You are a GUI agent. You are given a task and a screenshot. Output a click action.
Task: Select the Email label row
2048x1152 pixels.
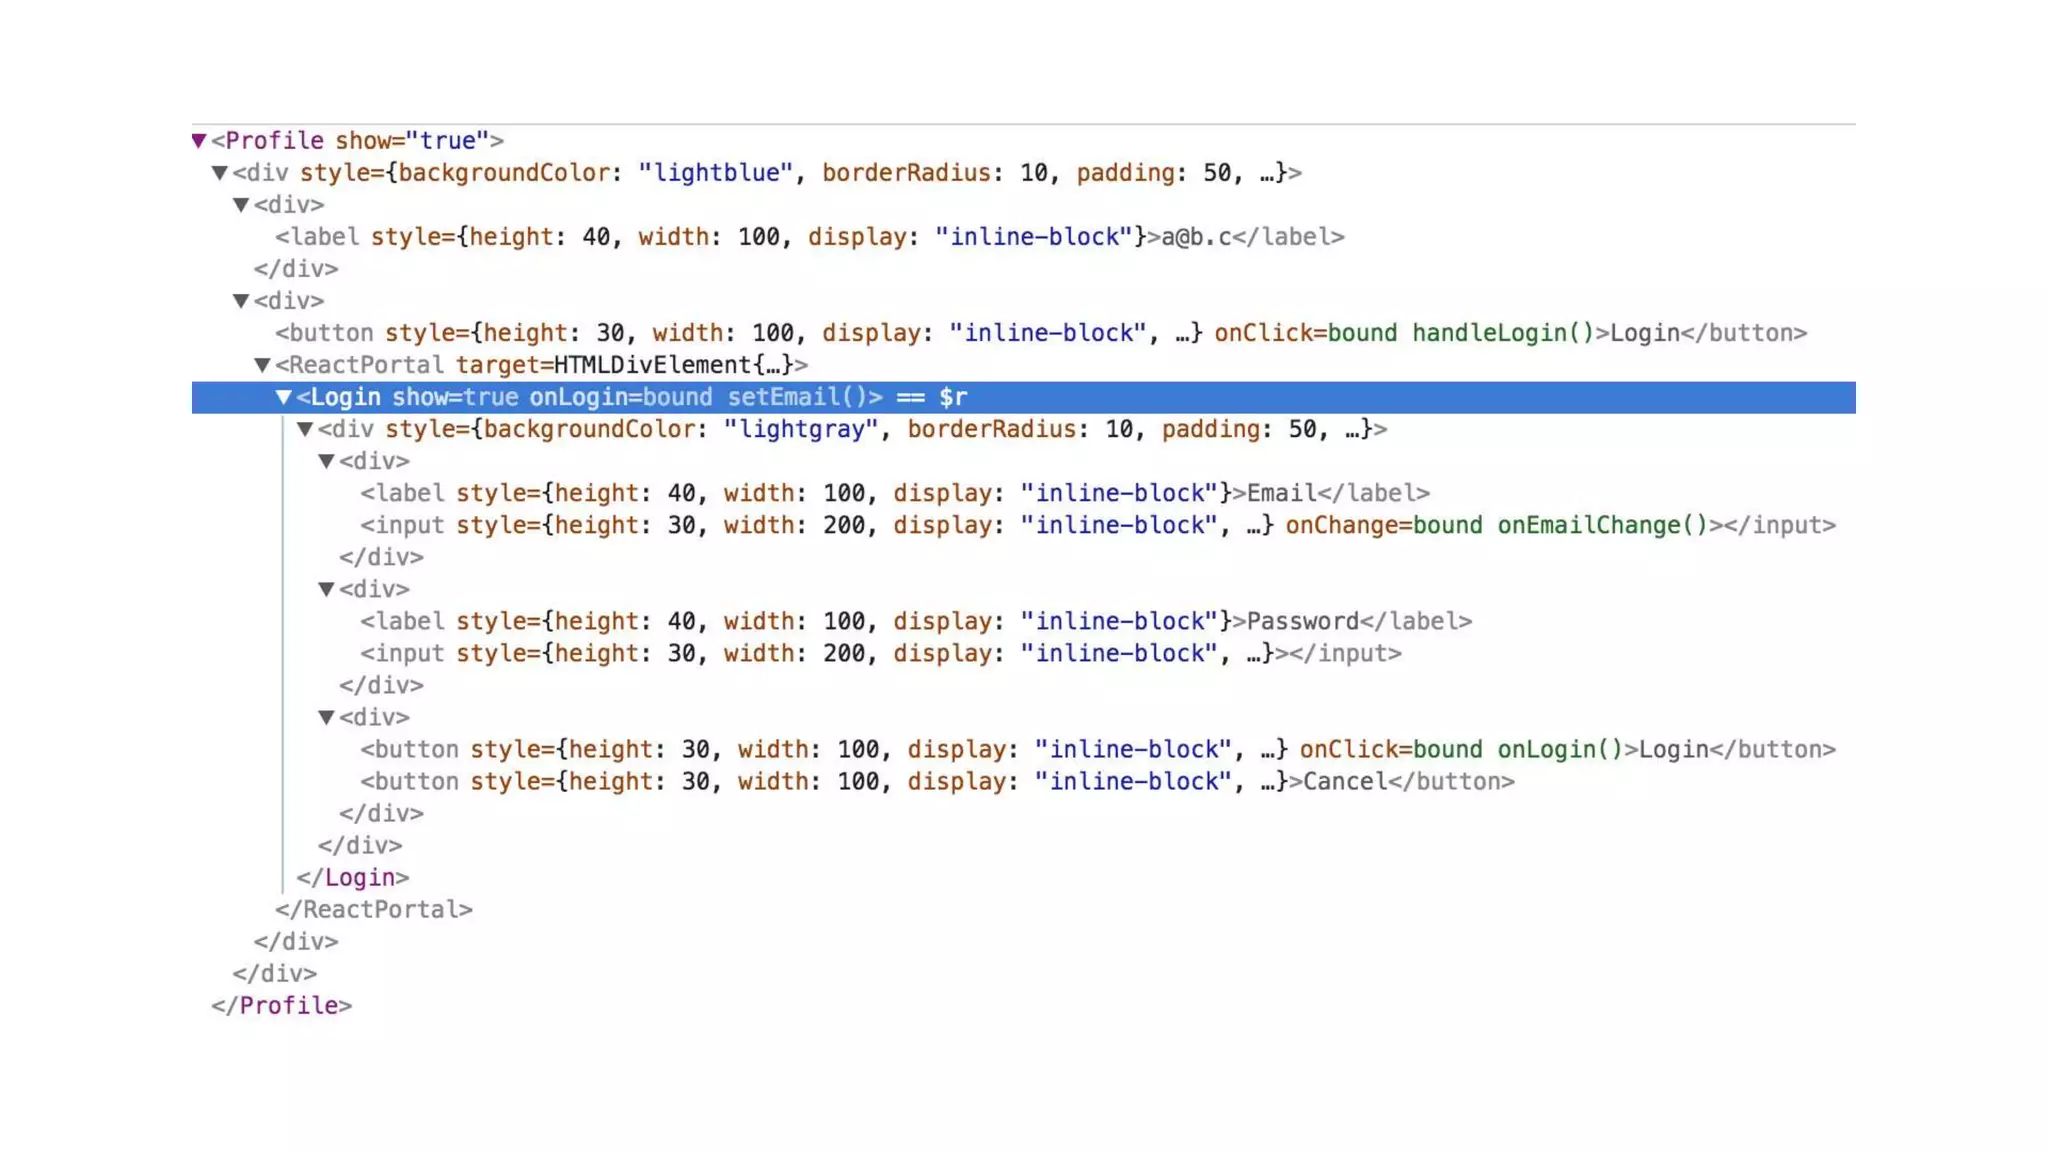click(x=895, y=493)
